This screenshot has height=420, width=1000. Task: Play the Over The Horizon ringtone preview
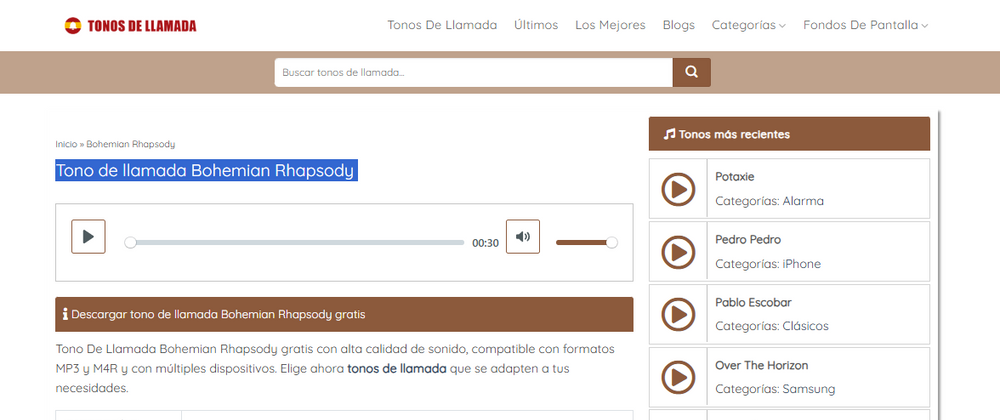[x=677, y=377]
